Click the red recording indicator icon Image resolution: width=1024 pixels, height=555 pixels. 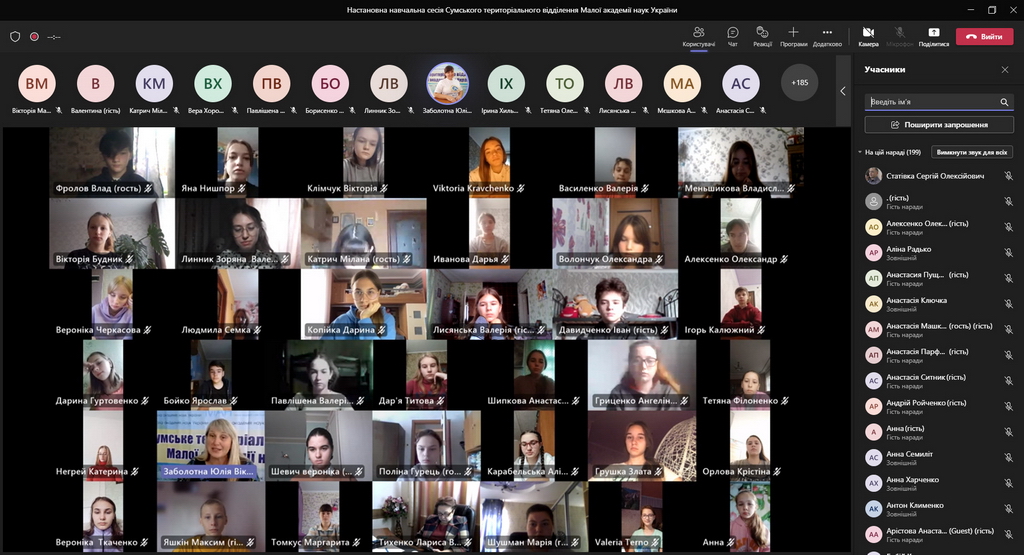click(34, 36)
